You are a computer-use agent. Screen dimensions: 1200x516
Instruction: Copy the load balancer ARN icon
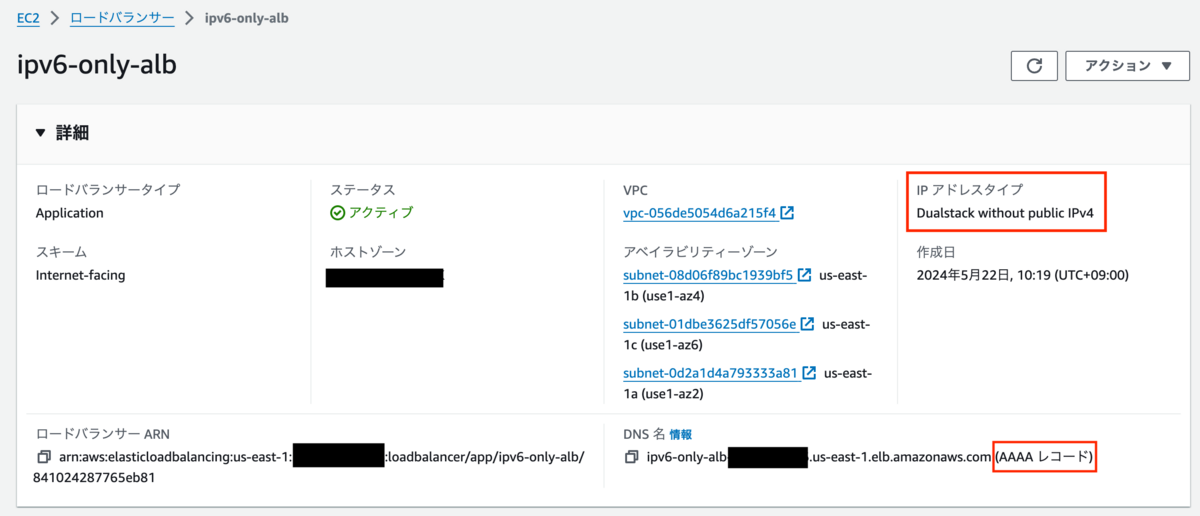(x=43, y=457)
